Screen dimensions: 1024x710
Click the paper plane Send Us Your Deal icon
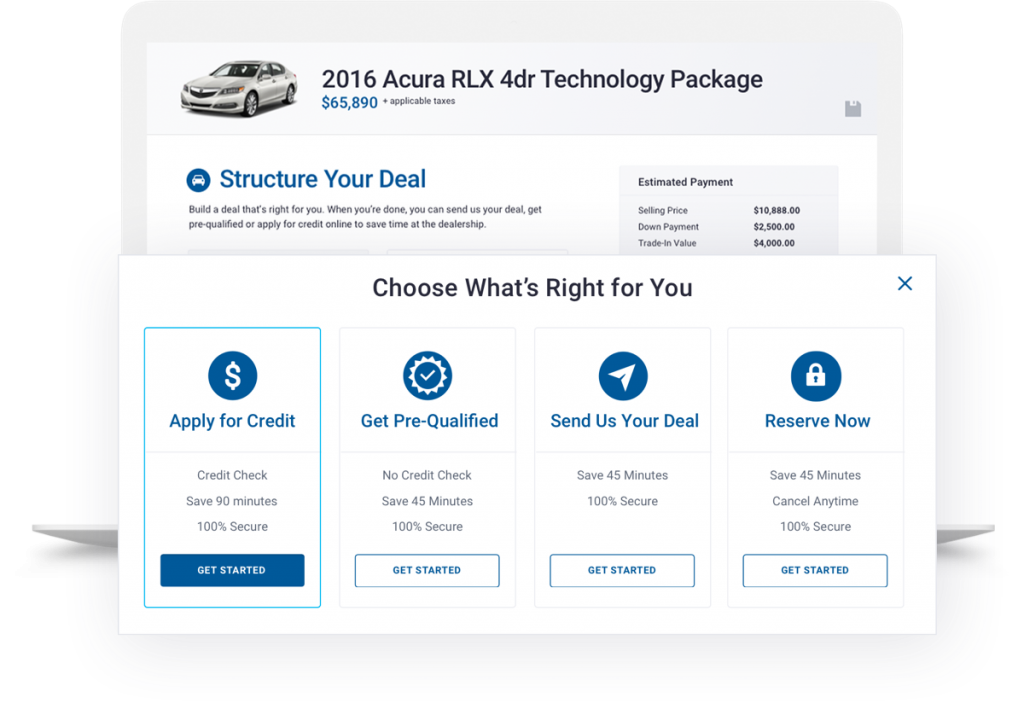pyautogui.click(x=623, y=376)
